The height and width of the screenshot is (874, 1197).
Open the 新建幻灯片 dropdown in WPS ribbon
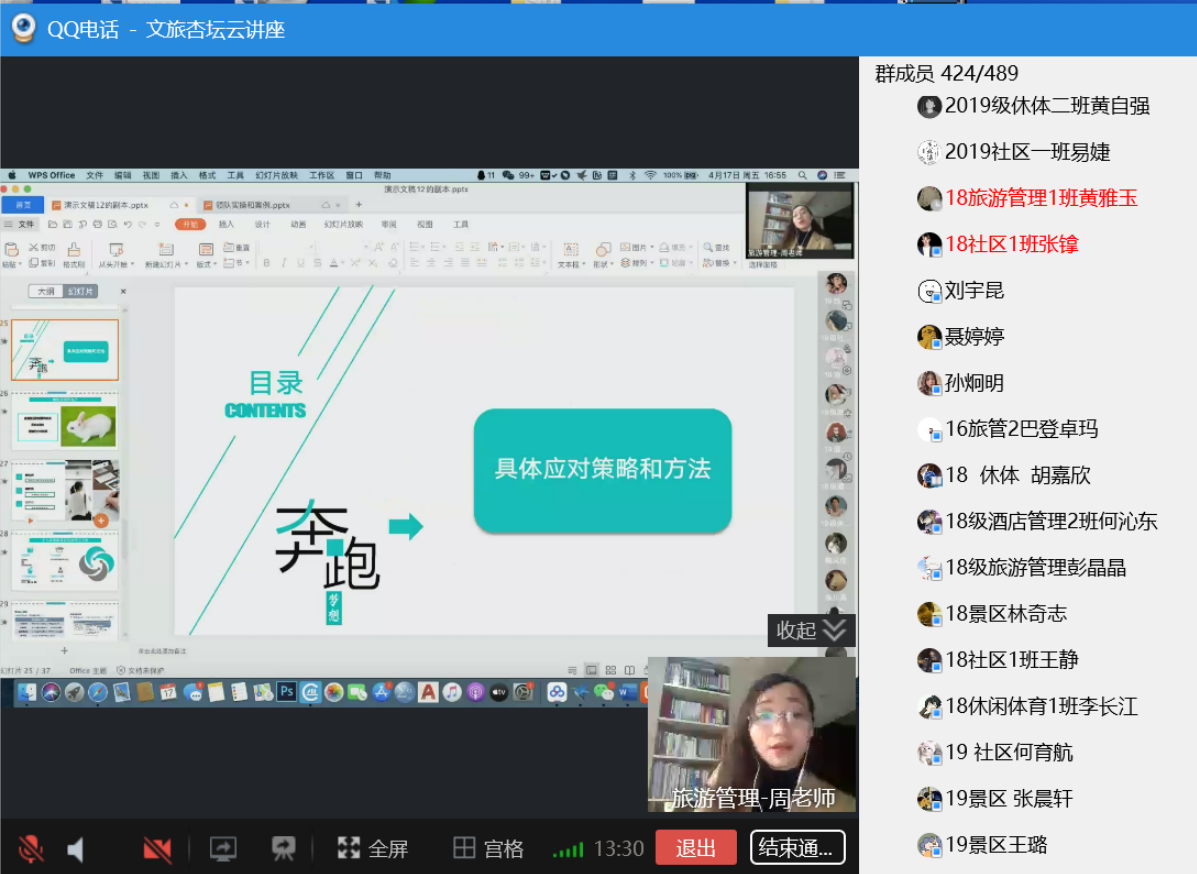[166, 264]
